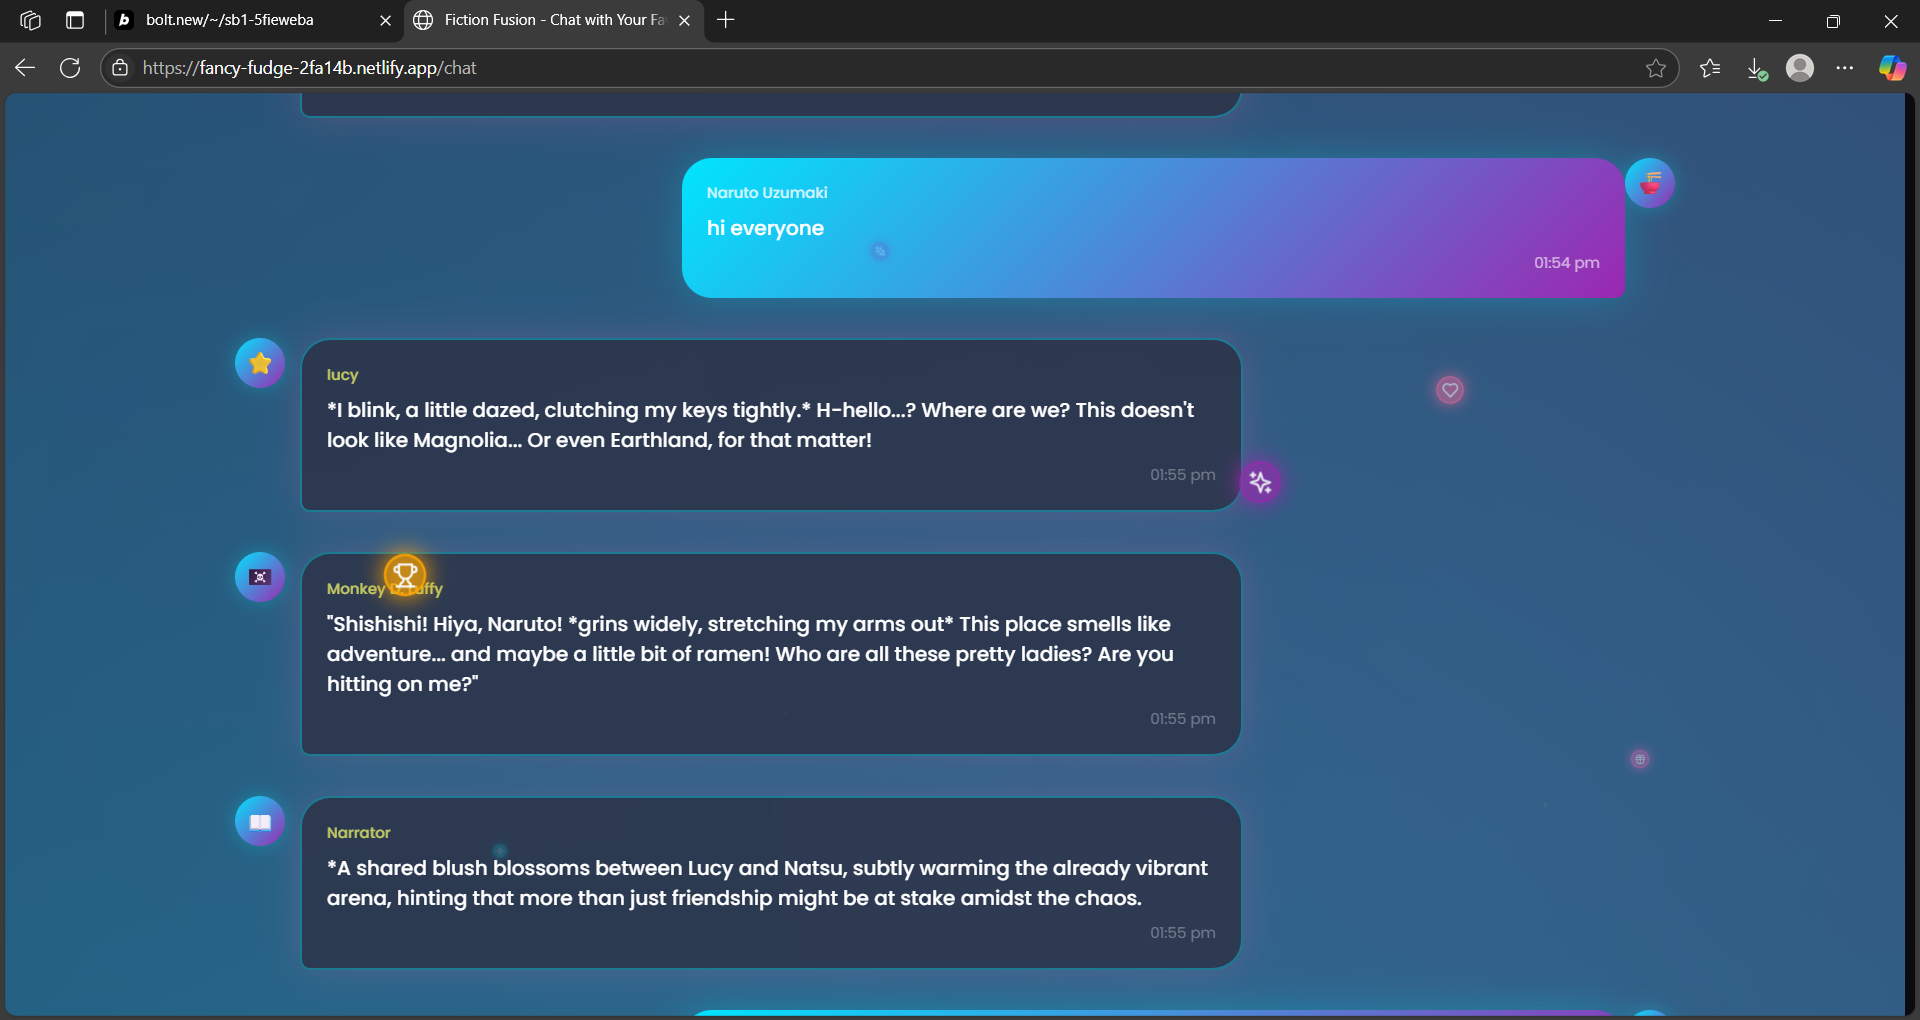Open the Copilot sidebar
Image resolution: width=1920 pixels, height=1020 pixels.
(x=1892, y=68)
